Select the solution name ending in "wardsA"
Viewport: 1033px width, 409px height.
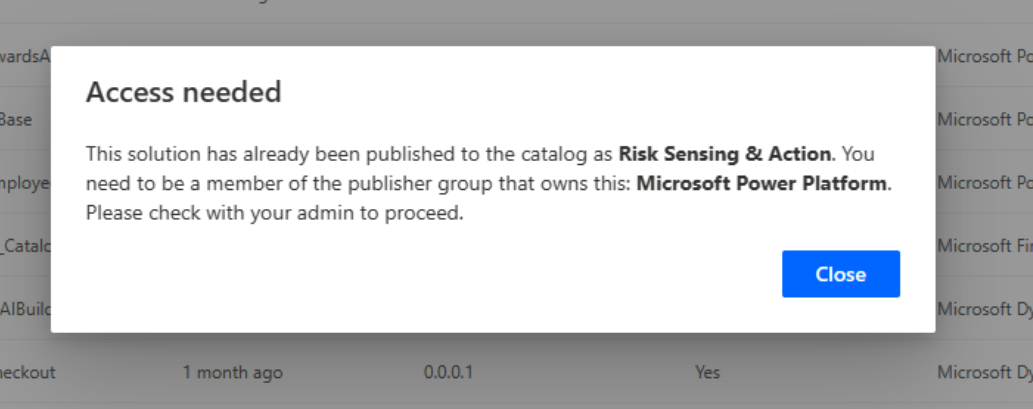click(x=25, y=56)
